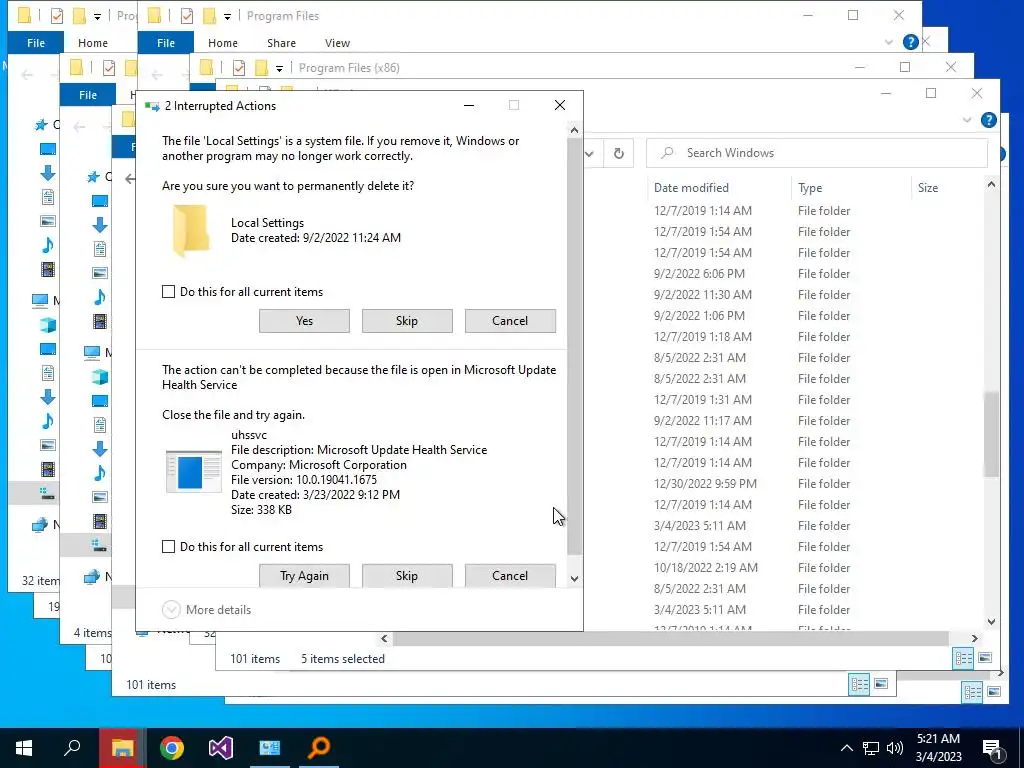
Task: Open the Windows Start menu
Action: 24,747
